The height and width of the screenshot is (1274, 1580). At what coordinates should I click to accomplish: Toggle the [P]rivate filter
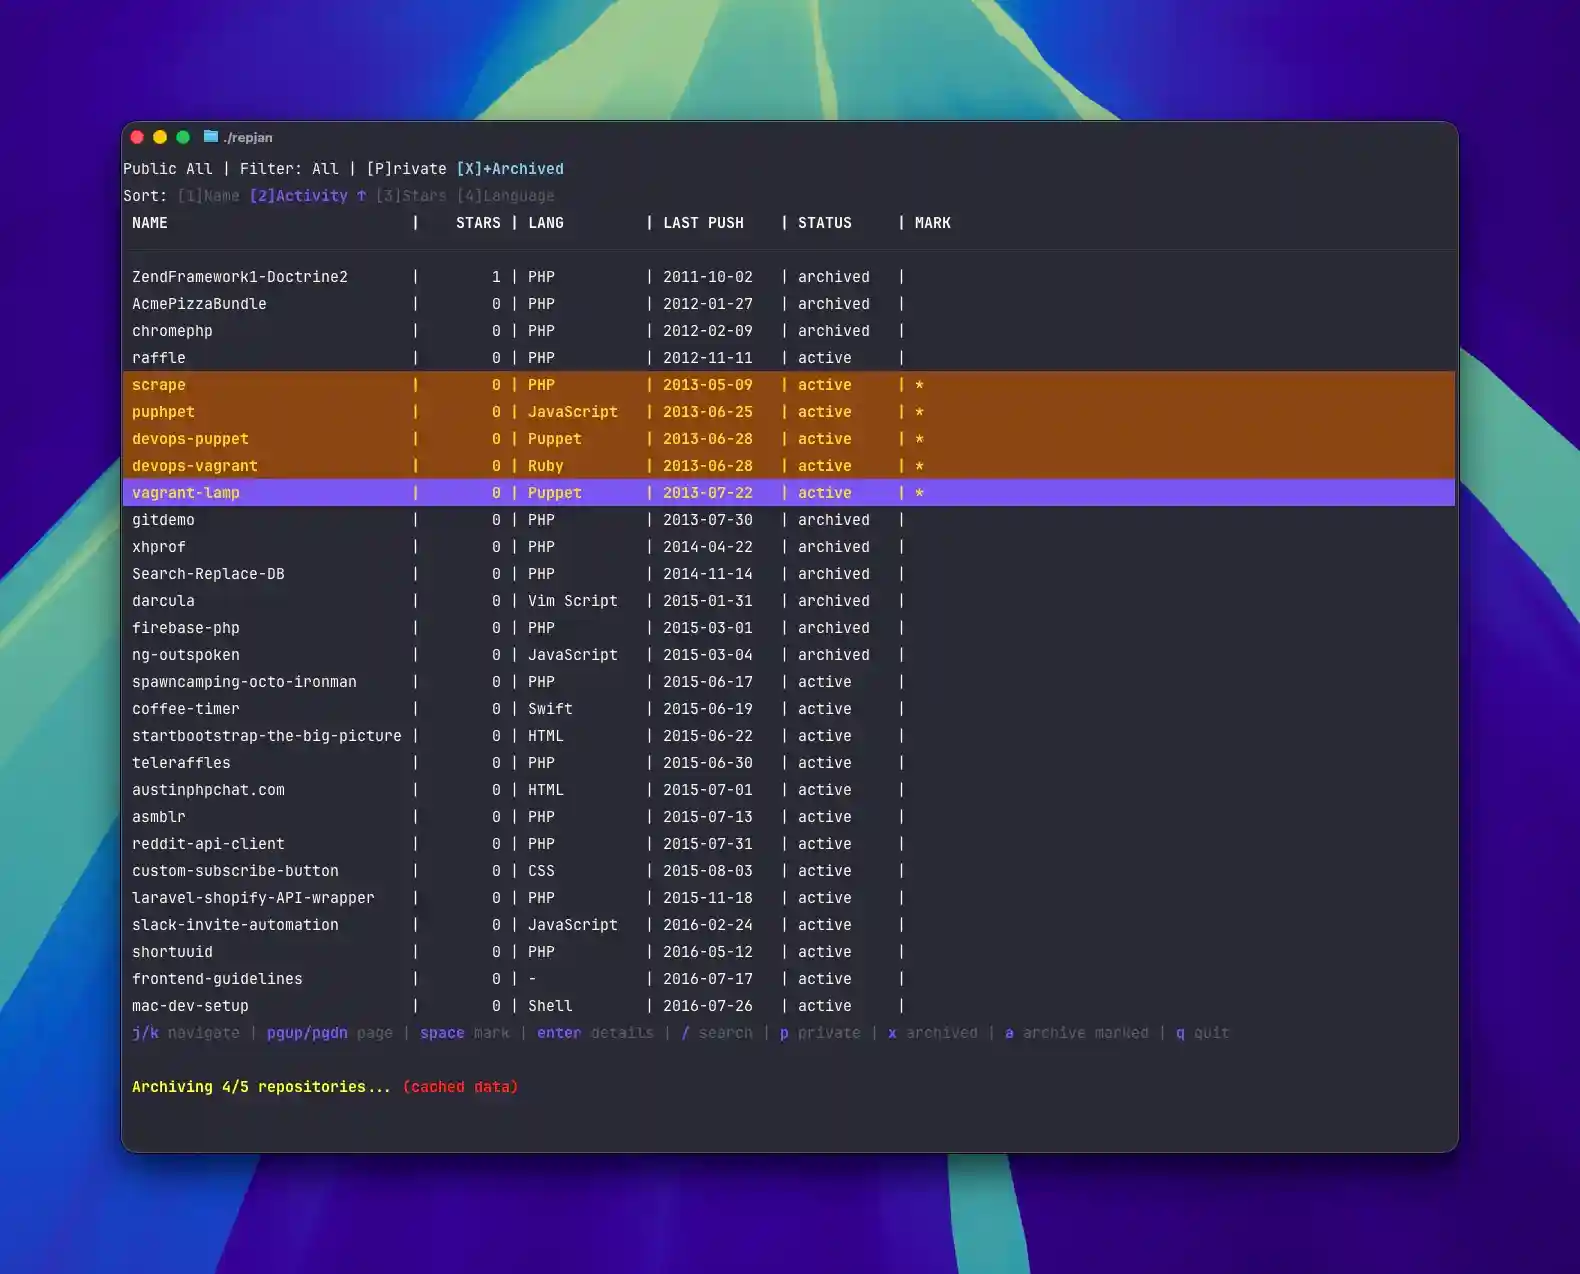point(406,169)
